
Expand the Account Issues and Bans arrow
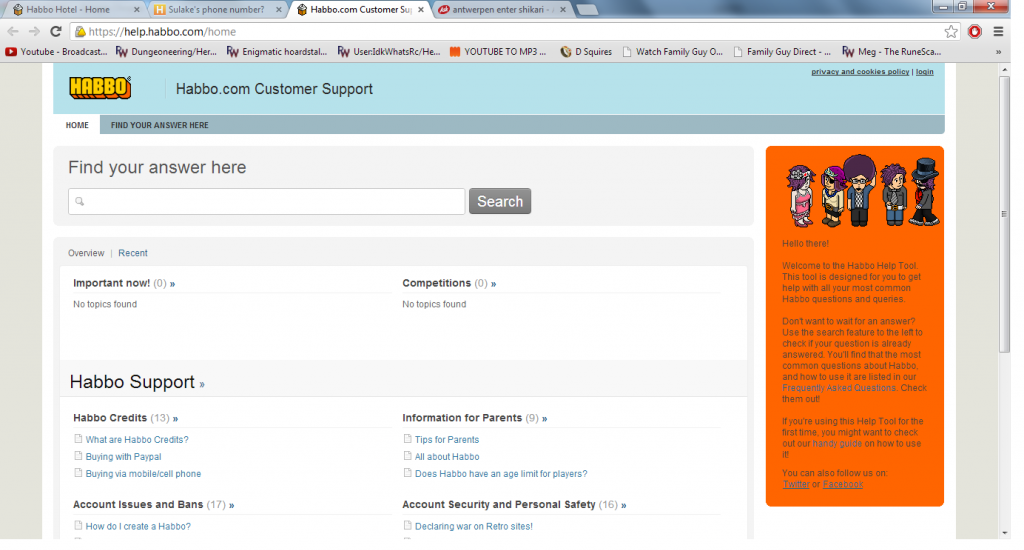coord(232,505)
